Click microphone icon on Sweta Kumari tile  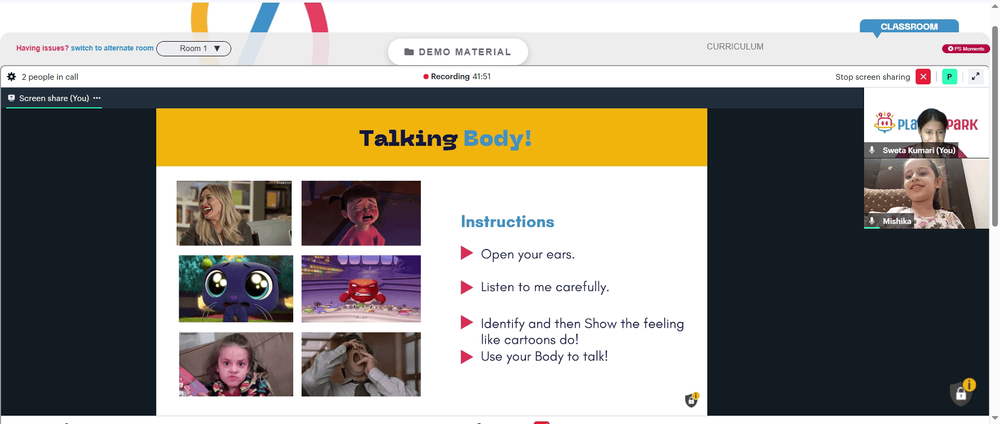(x=872, y=150)
